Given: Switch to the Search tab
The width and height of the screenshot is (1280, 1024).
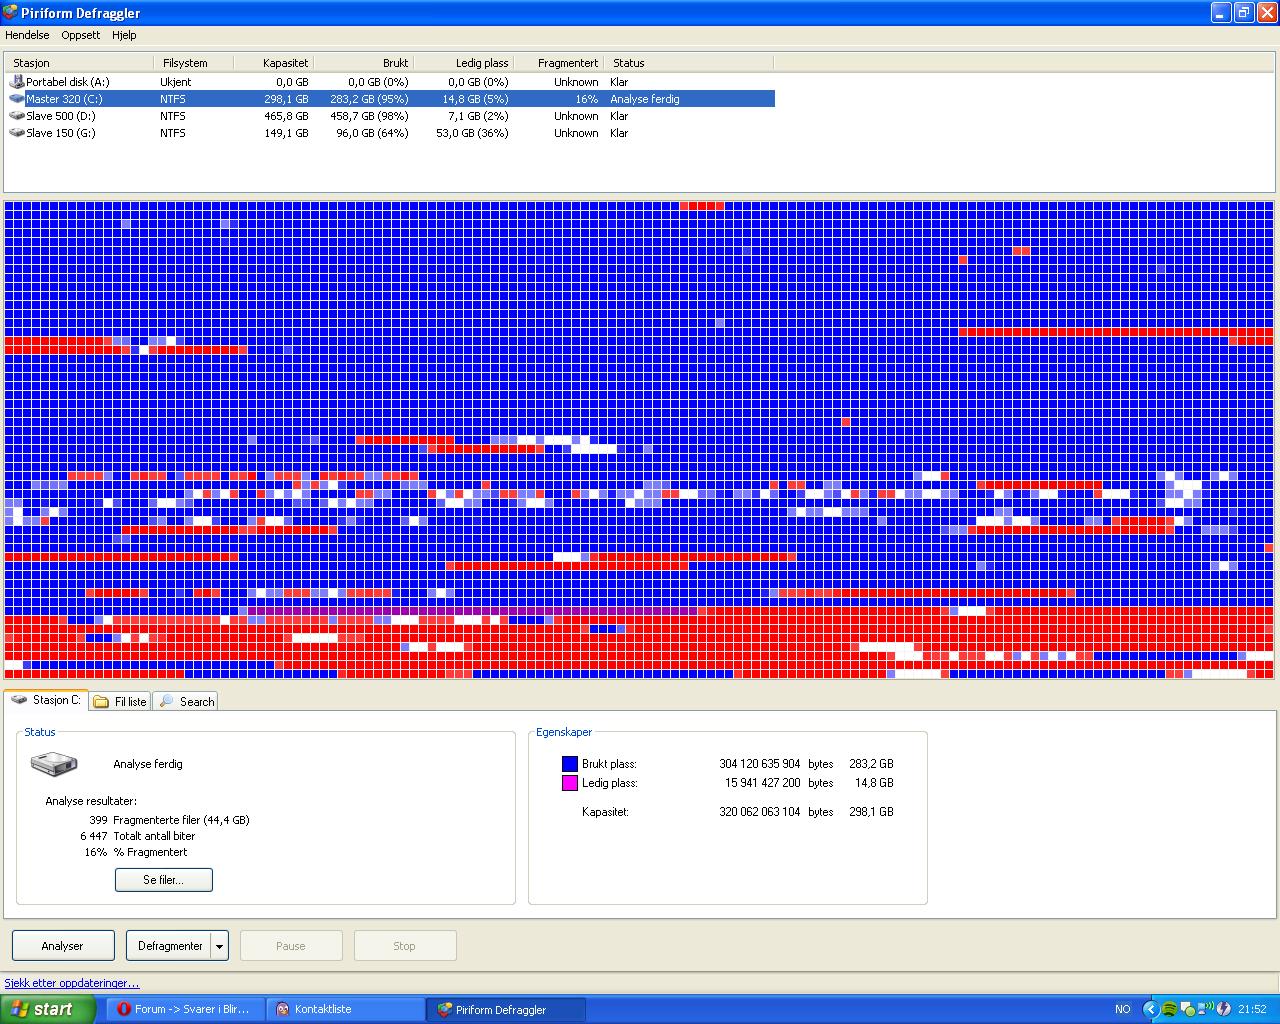Looking at the screenshot, I should 186,702.
